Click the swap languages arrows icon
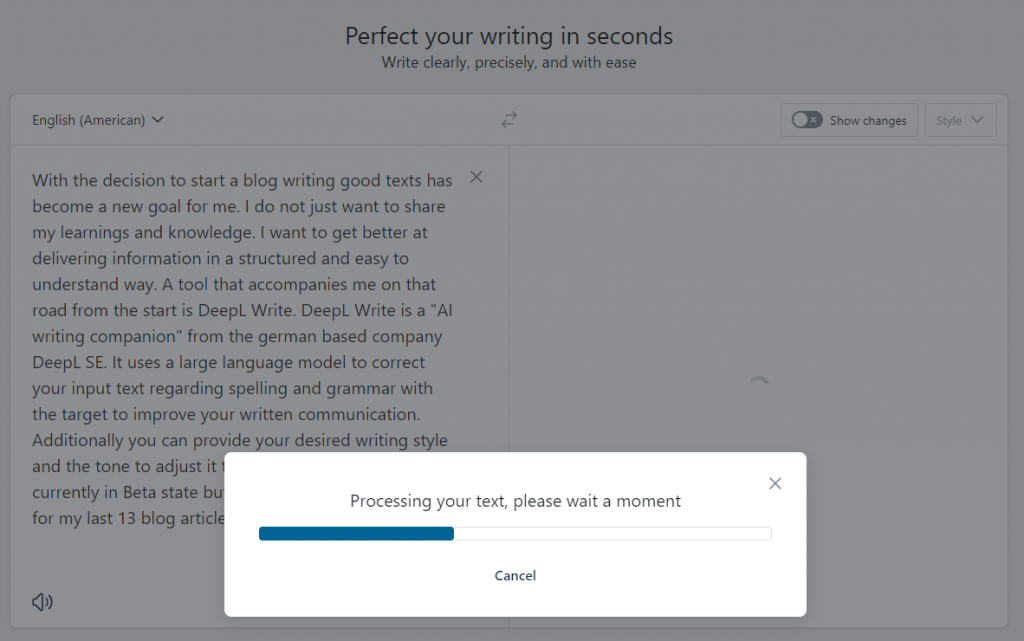Viewport: 1024px width, 641px height. (510, 120)
